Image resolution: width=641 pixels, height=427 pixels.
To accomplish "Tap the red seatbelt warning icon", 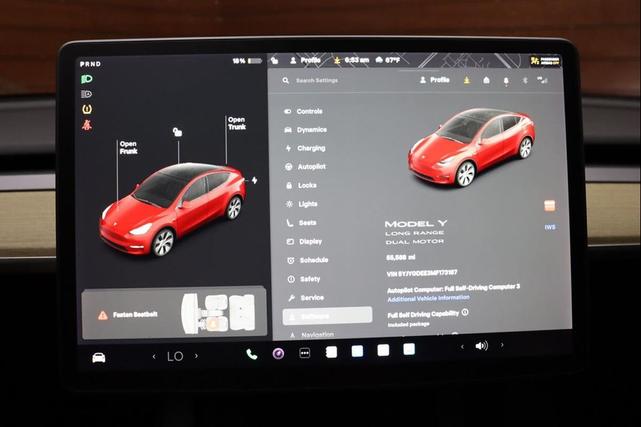I will tap(87, 125).
